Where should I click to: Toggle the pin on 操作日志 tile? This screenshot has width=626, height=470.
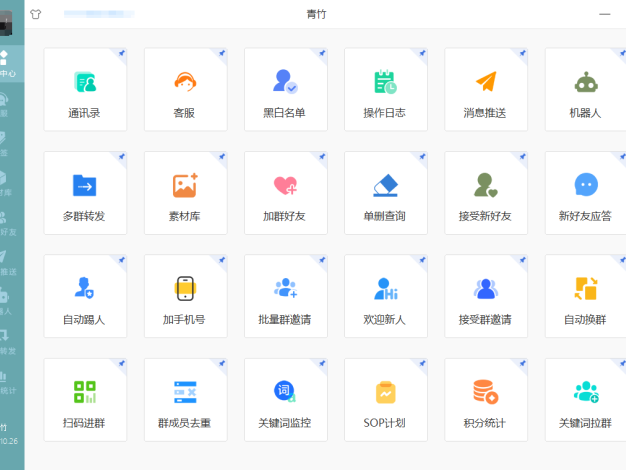coord(422,53)
